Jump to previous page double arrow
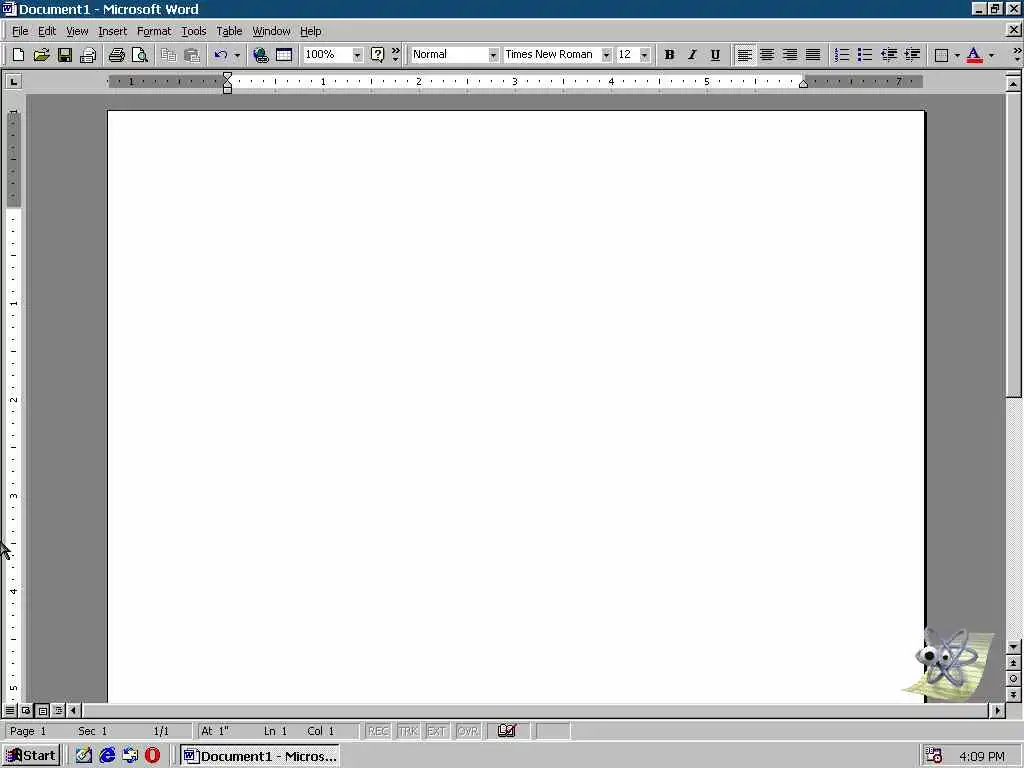Viewport: 1024px width, 768px height. tap(1013, 663)
